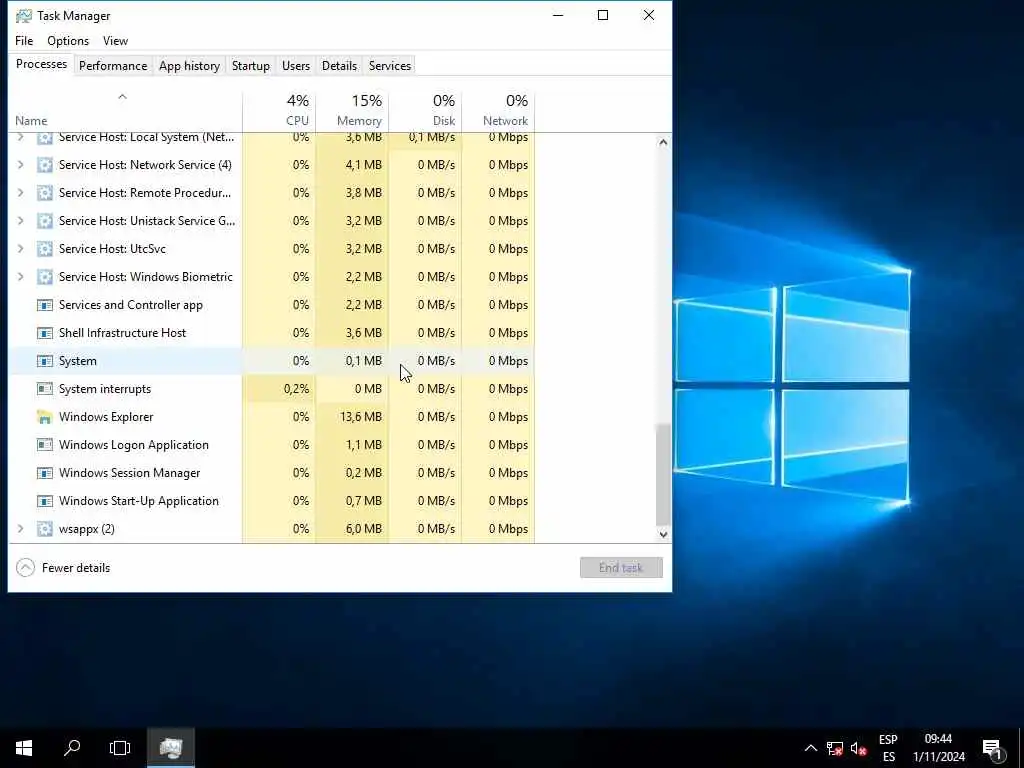Select the Shell Infrastructure Host process name
The height and width of the screenshot is (768, 1024).
(122, 333)
